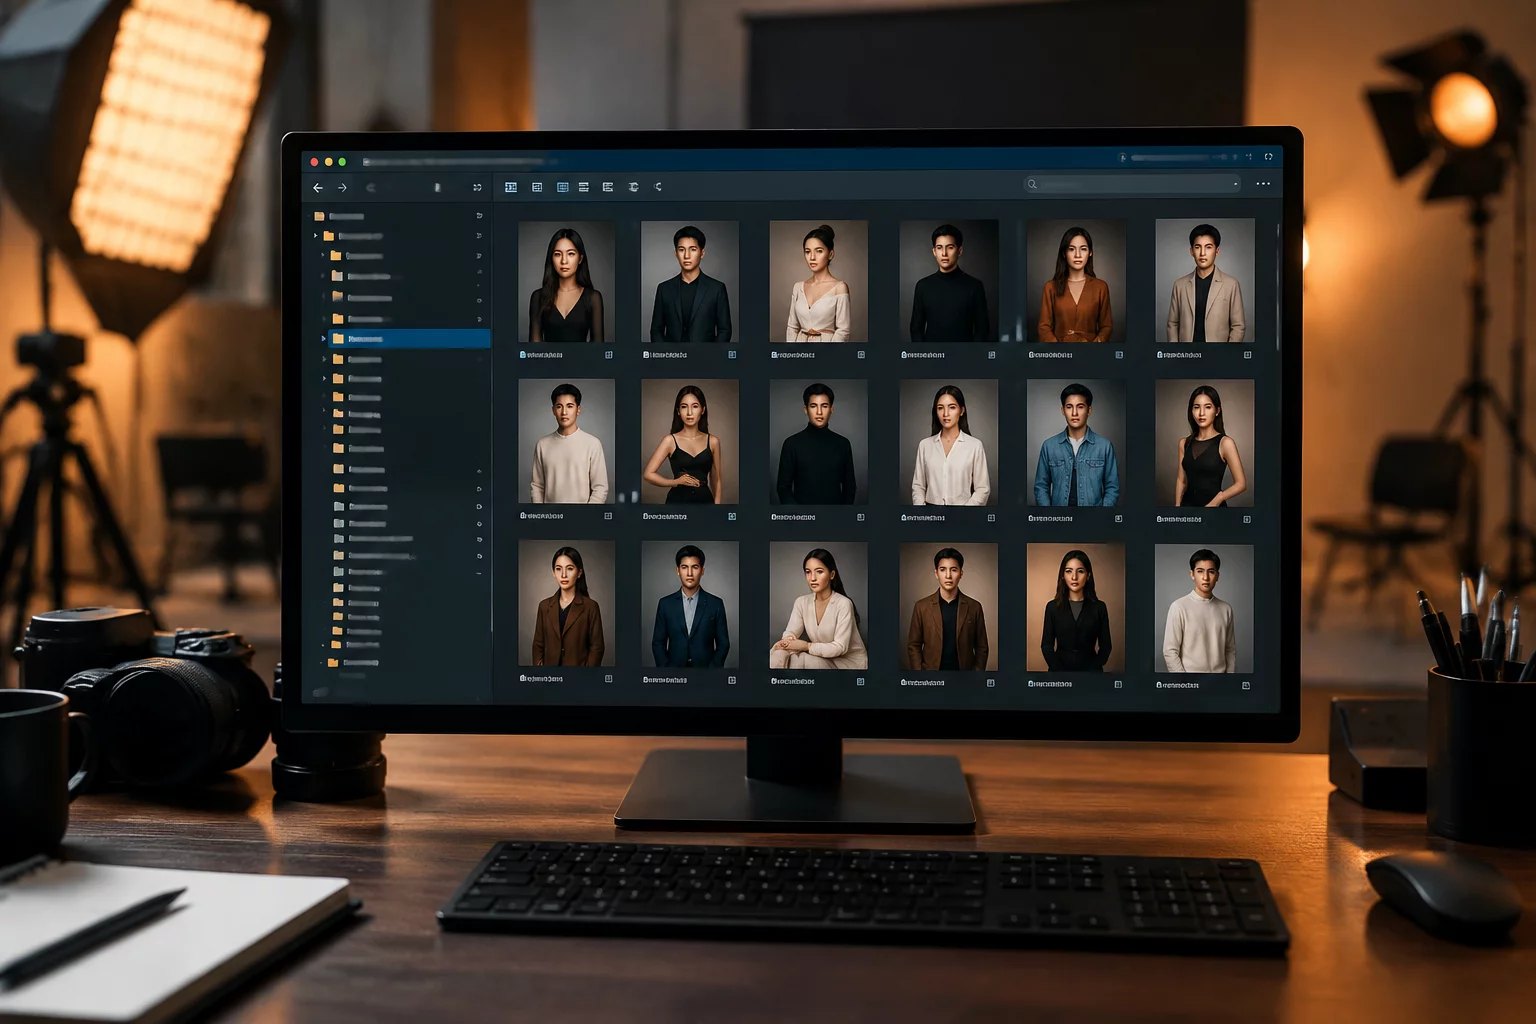The height and width of the screenshot is (1024, 1536).
Task: Expand the highlighted folder's disclosure arrow
Action: [323, 339]
